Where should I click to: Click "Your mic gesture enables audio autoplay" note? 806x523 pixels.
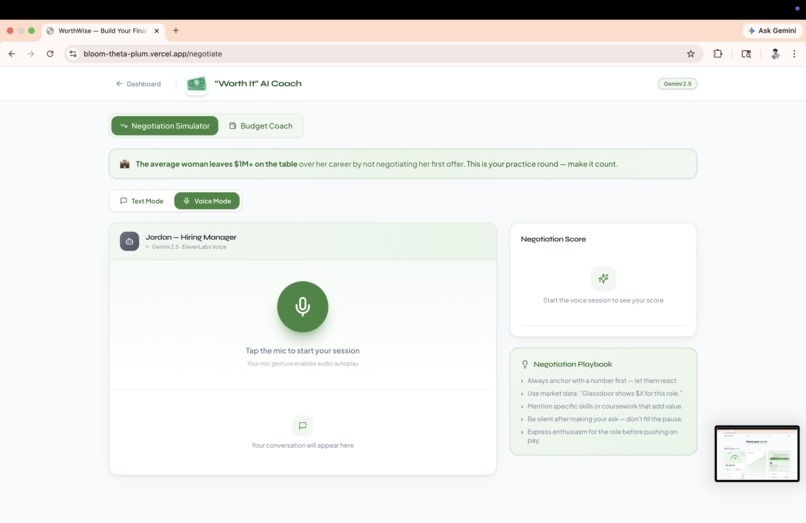pyautogui.click(x=302, y=364)
